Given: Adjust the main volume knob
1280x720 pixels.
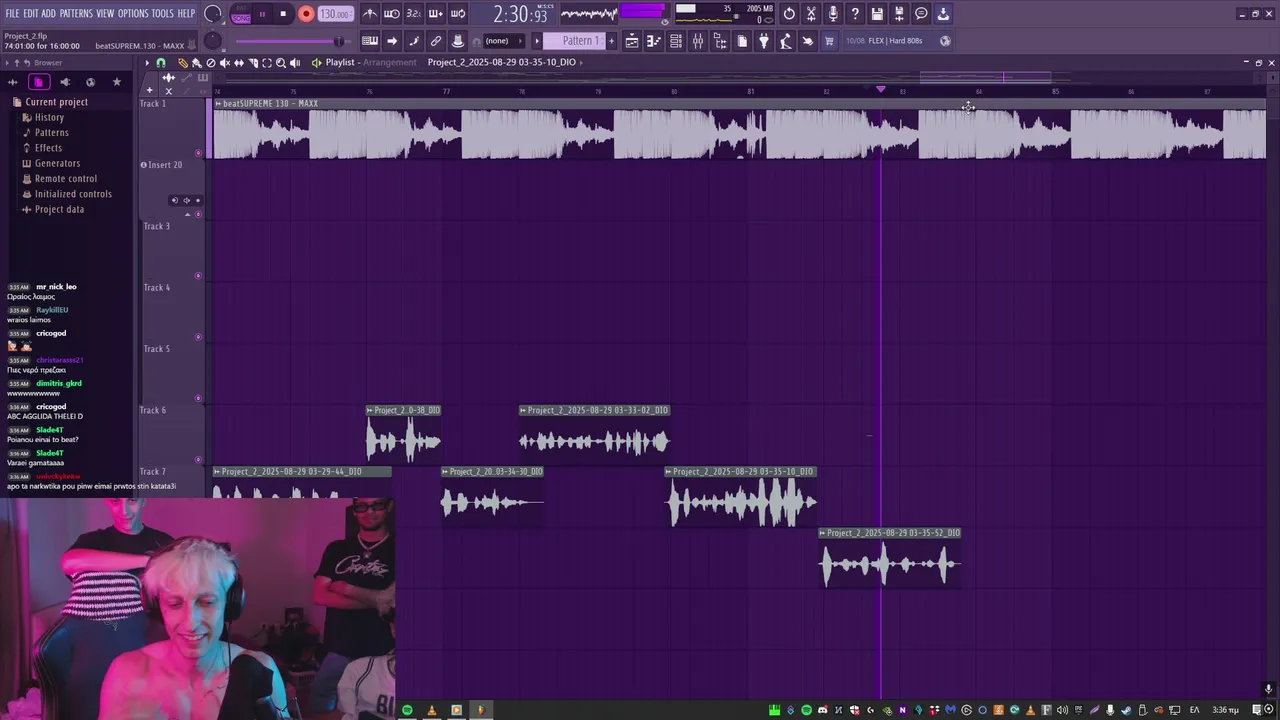Looking at the screenshot, I should (212, 14).
